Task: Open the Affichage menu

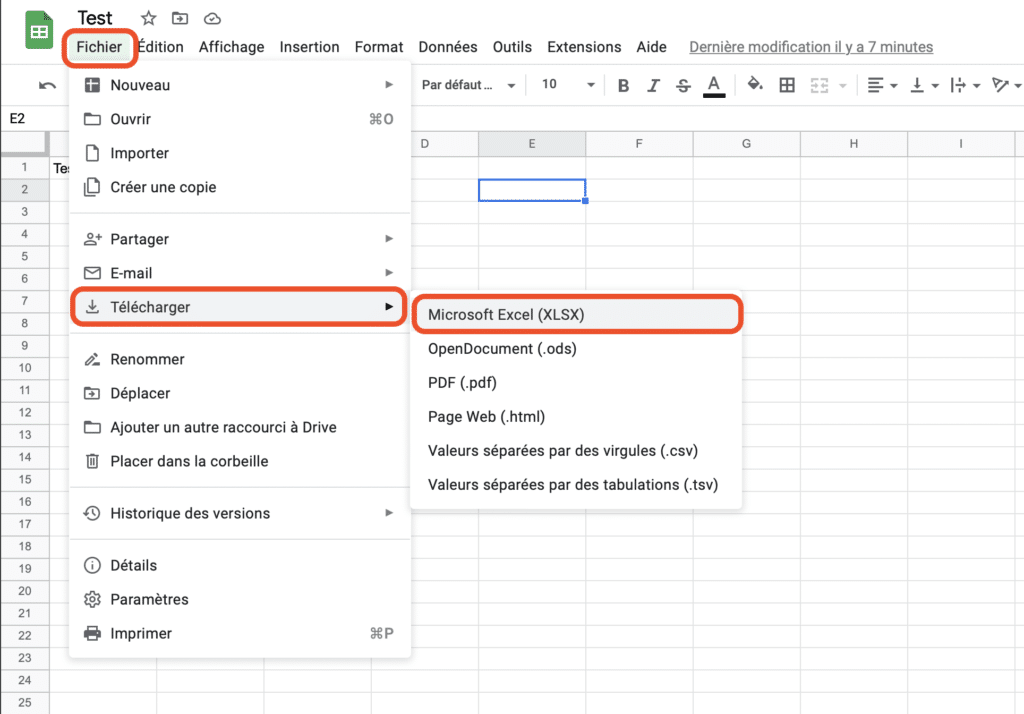Action: (231, 47)
